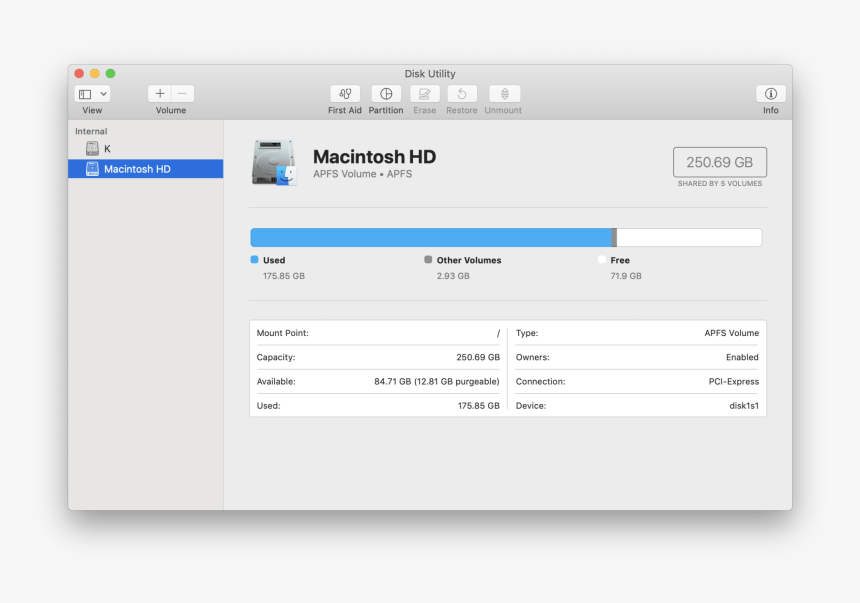Click the storage usage bar
The height and width of the screenshot is (603, 860).
click(505, 237)
